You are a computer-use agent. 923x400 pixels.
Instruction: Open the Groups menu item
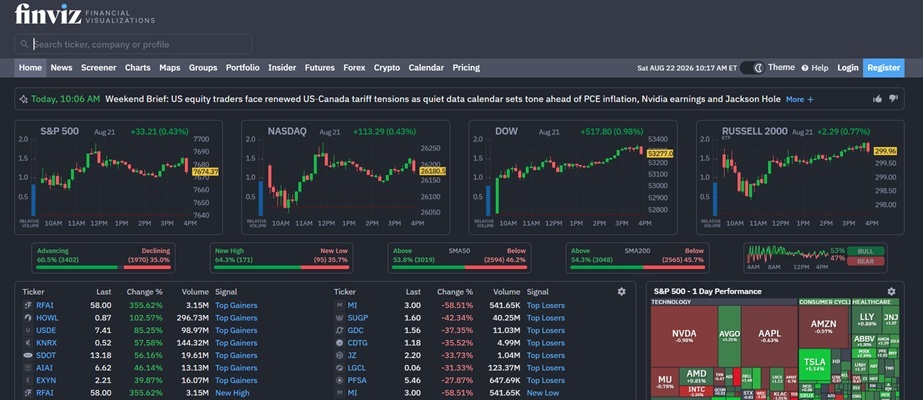[x=202, y=68]
